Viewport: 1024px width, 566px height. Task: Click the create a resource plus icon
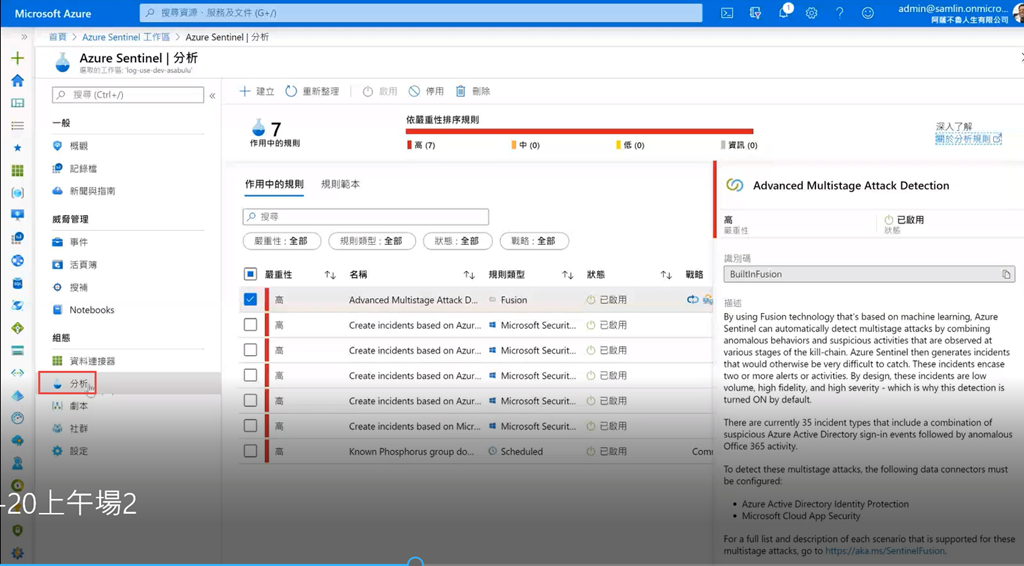point(18,58)
